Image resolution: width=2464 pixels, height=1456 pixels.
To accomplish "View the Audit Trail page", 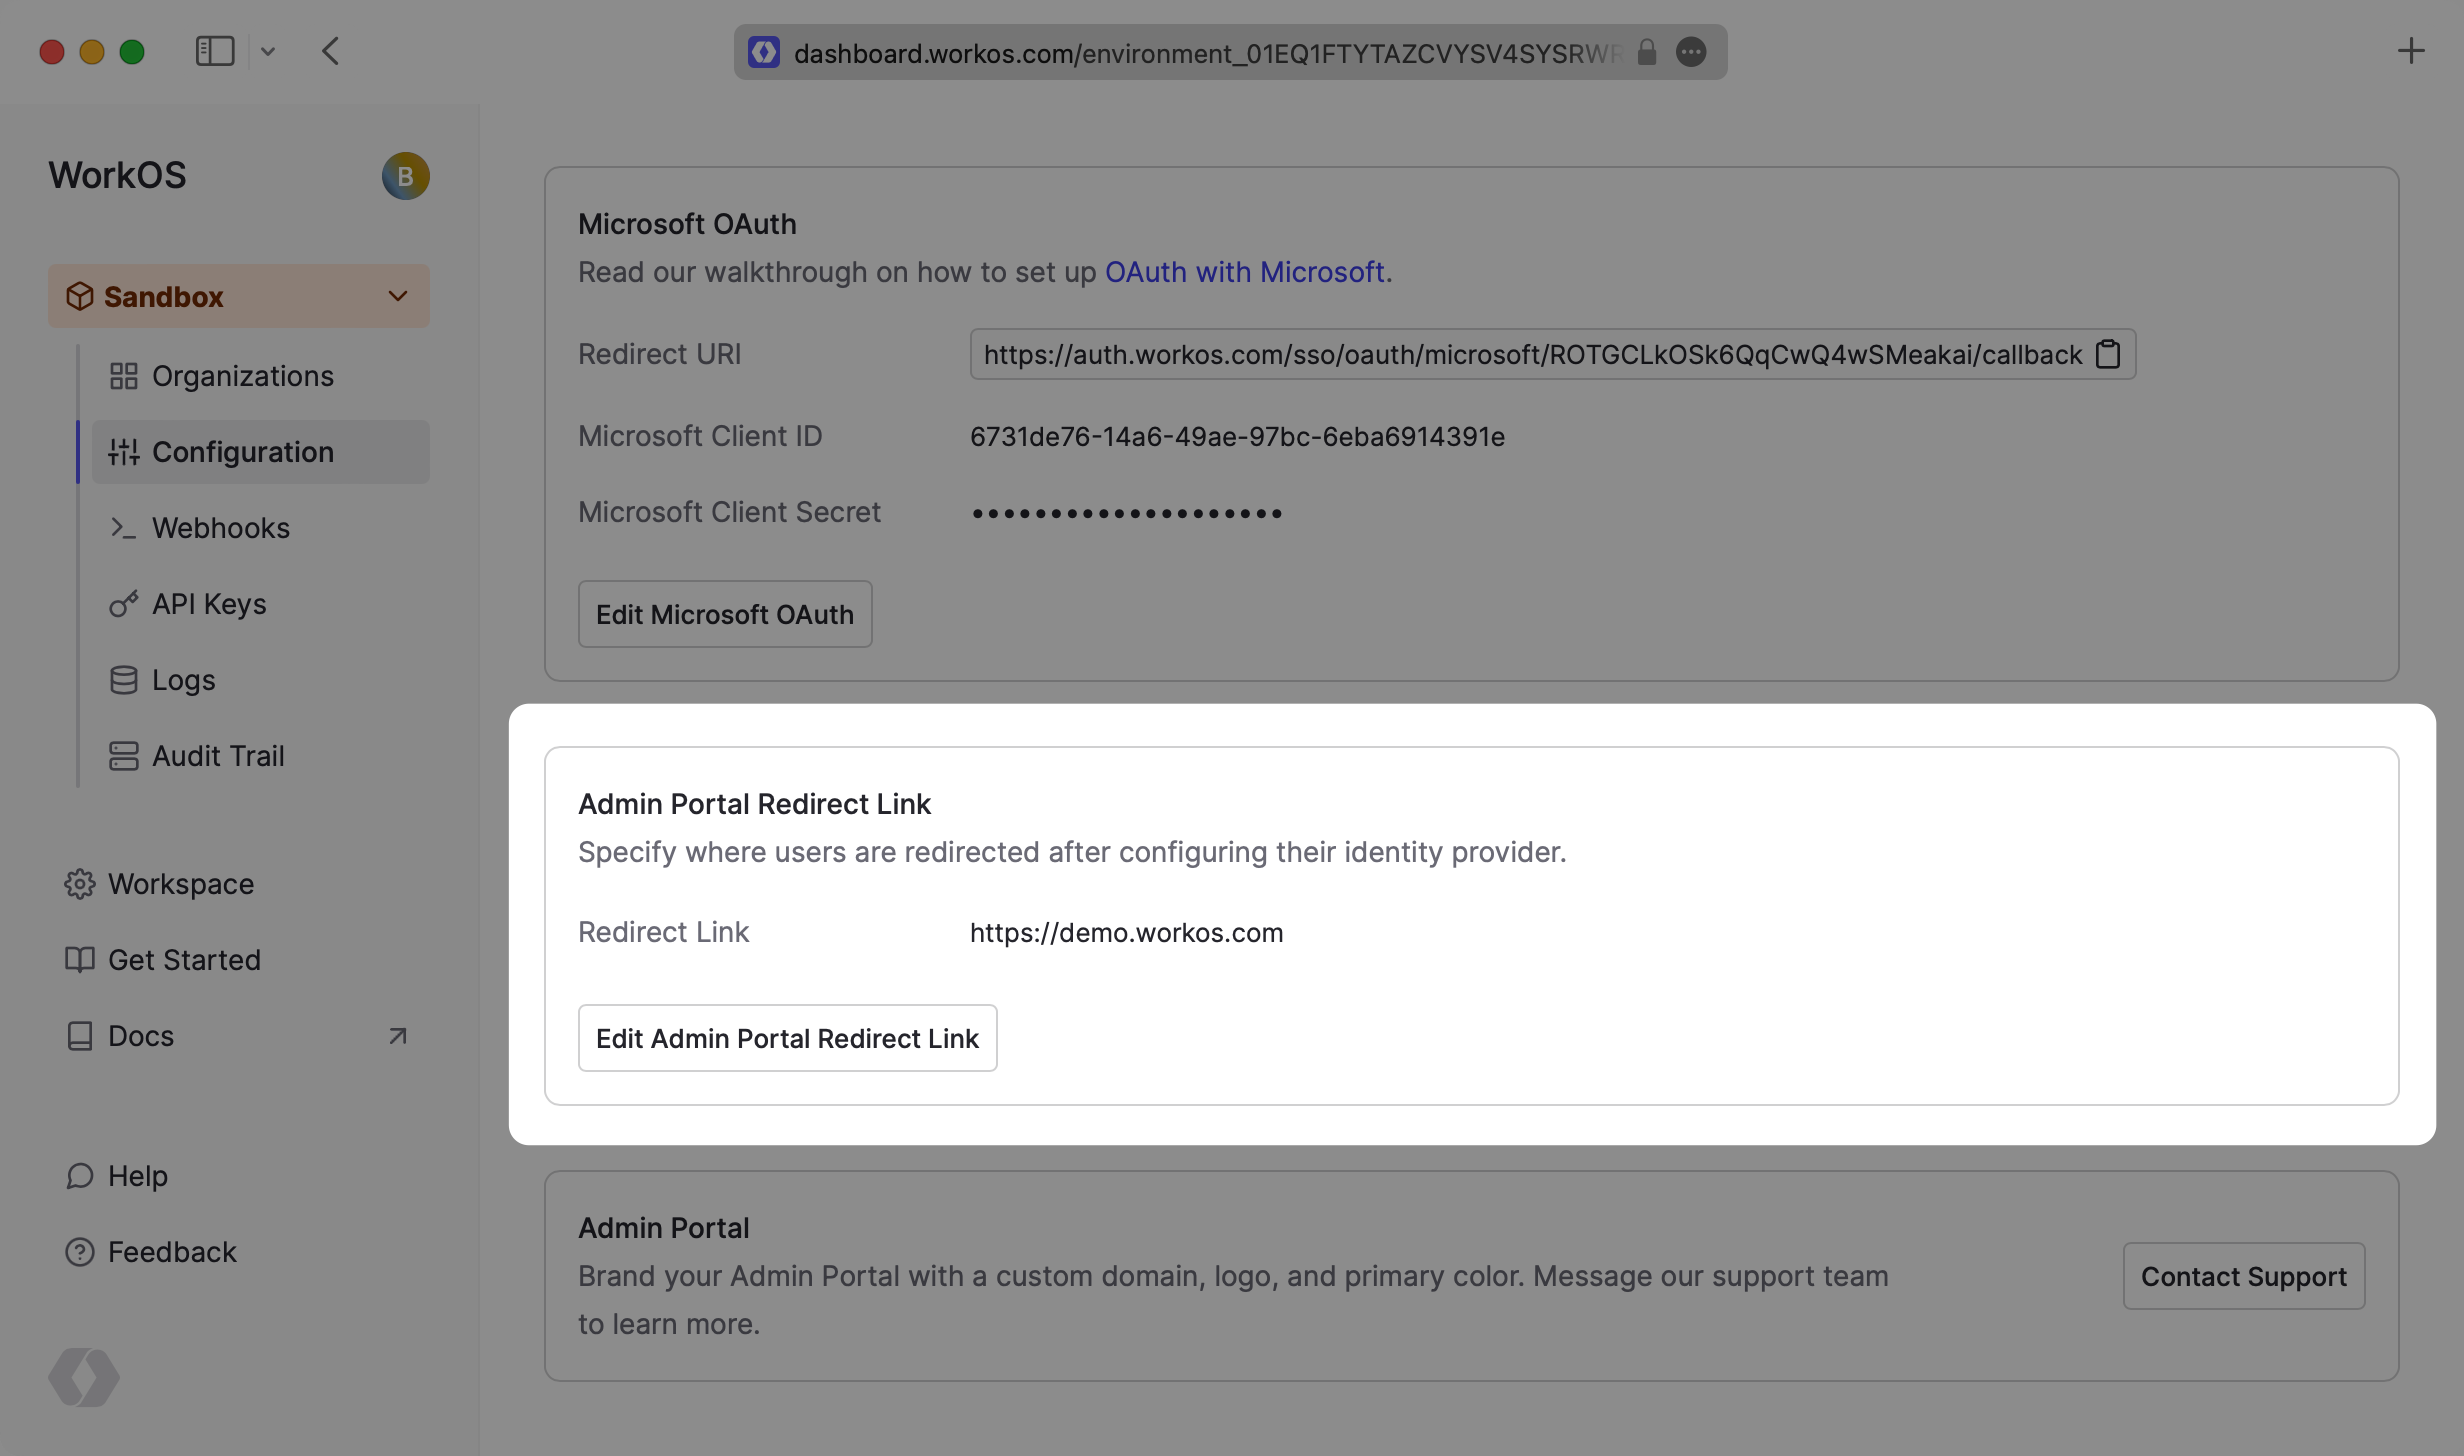I will [217, 756].
